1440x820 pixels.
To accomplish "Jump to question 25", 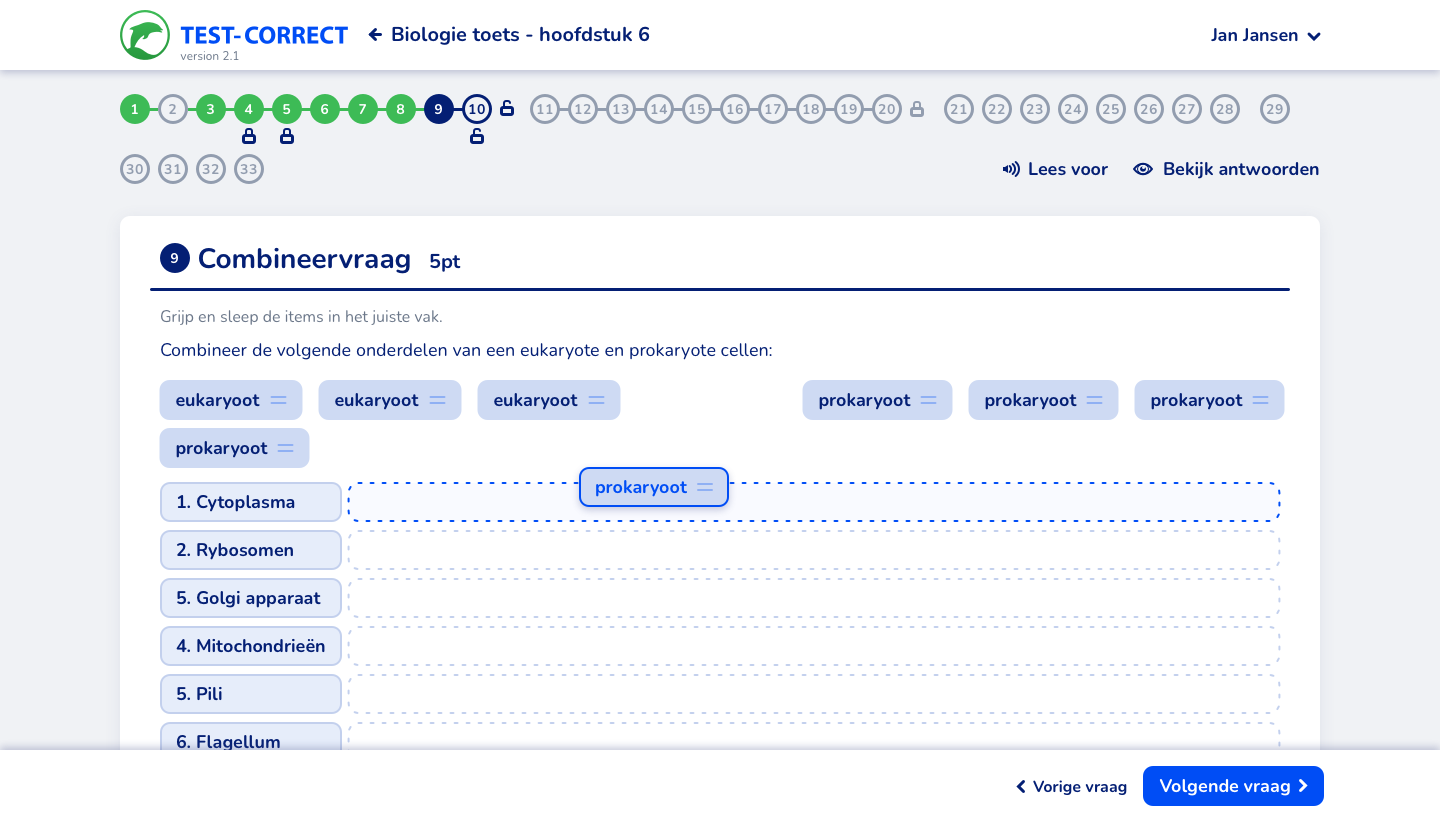I will coord(1111,109).
